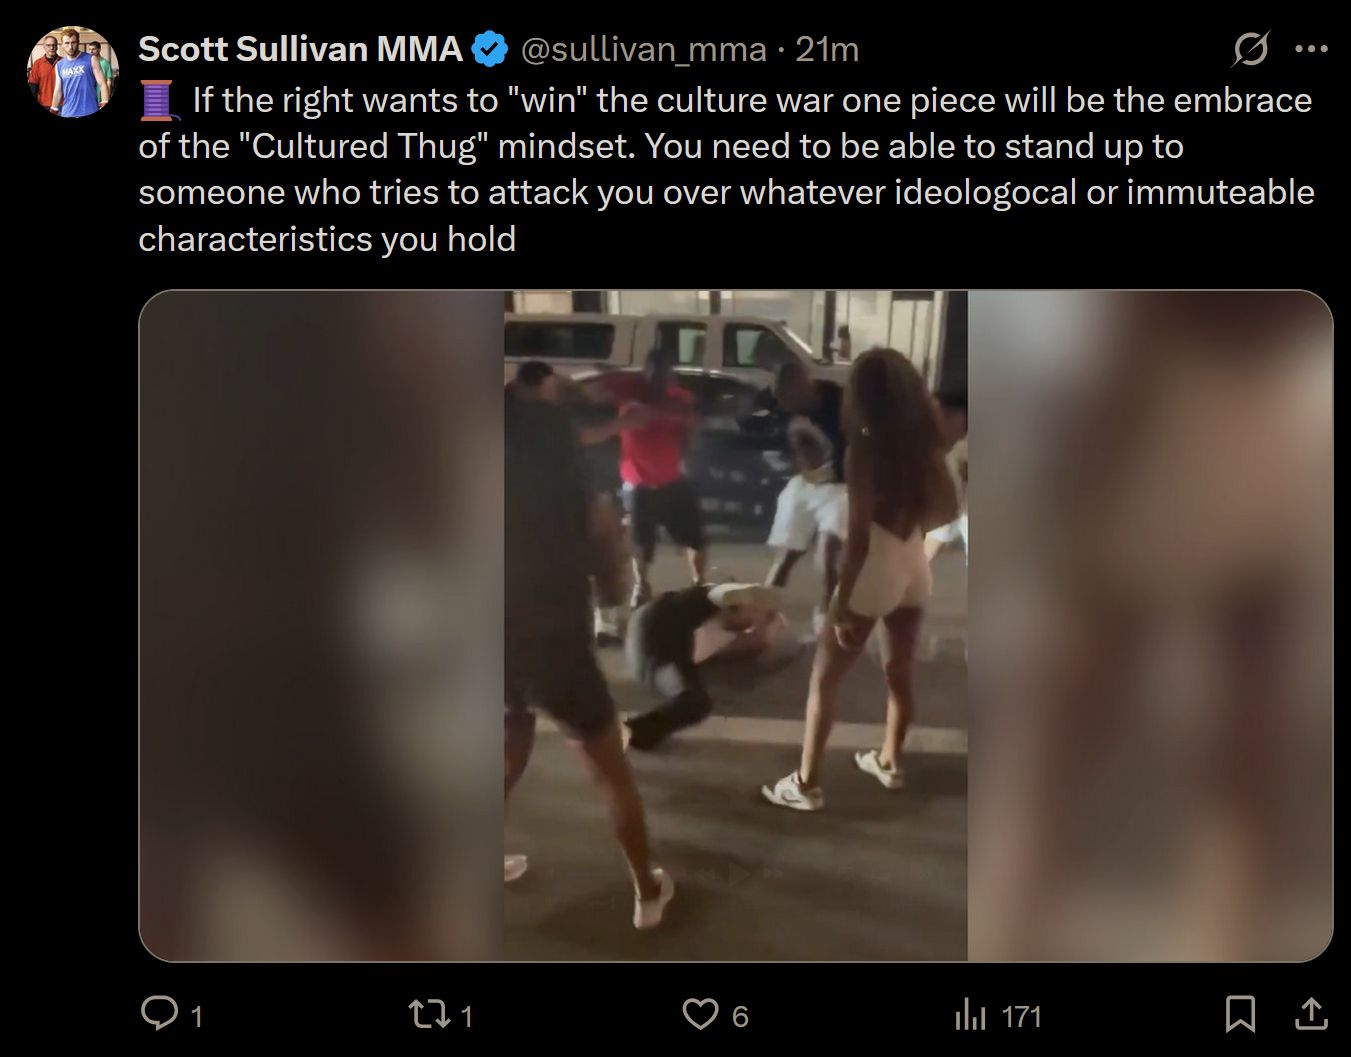Image resolution: width=1351 pixels, height=1057 pixels.
Task: Open the @sullivan_mma handle link
Action: click(x=644, y=49)
